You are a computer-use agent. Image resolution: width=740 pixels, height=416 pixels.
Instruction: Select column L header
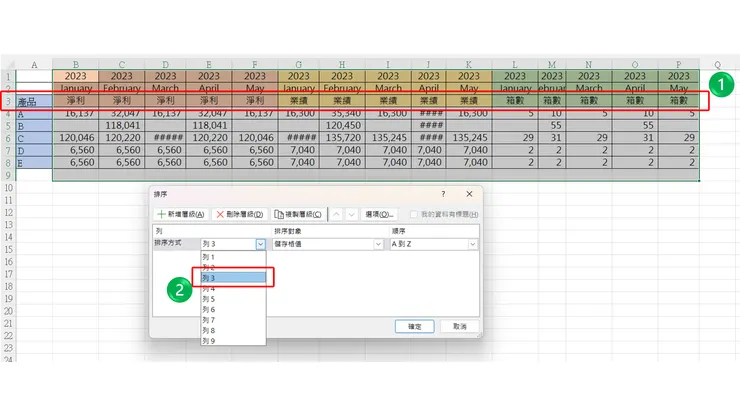click(x=514, y=64)
